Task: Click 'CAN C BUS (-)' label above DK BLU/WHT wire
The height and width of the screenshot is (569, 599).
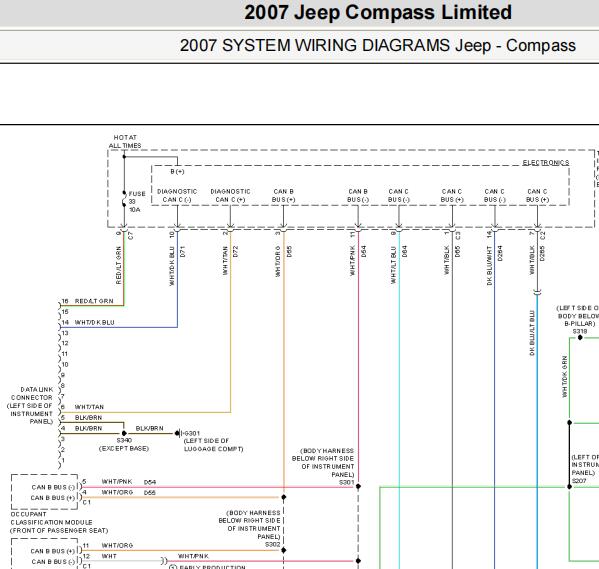Action: point(495,195)
